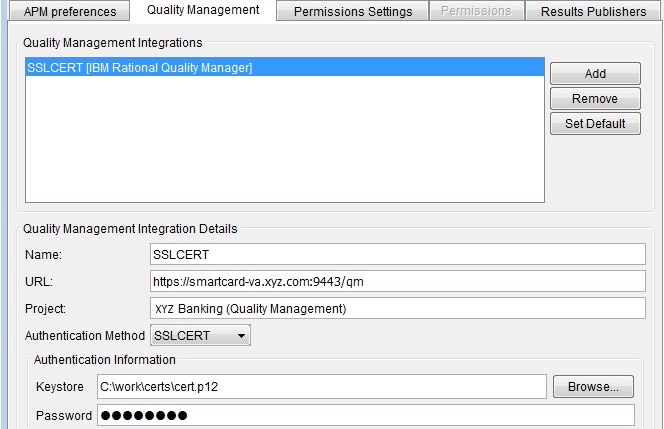Focus the Password field
Viewport: 664px width, 429px height.
click(365, 415)
